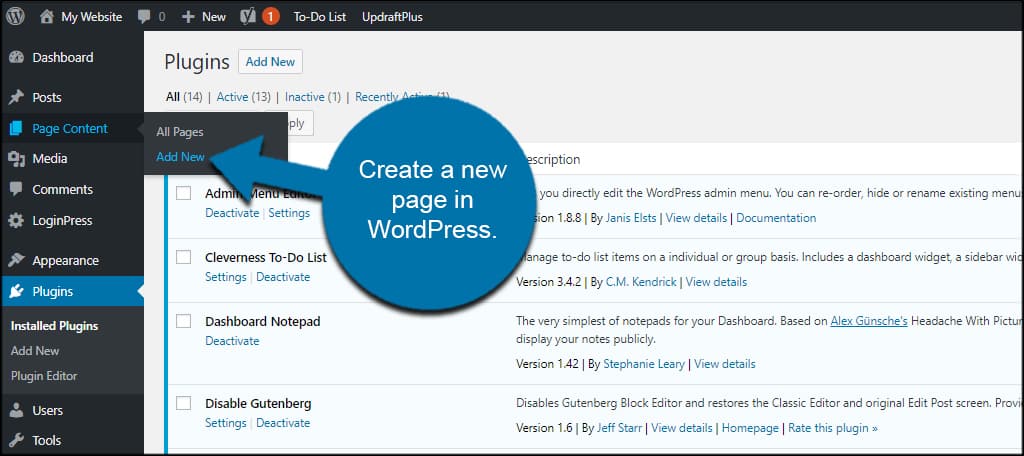
Task: Show All (14) plugins filter
Action: (184, 97)
